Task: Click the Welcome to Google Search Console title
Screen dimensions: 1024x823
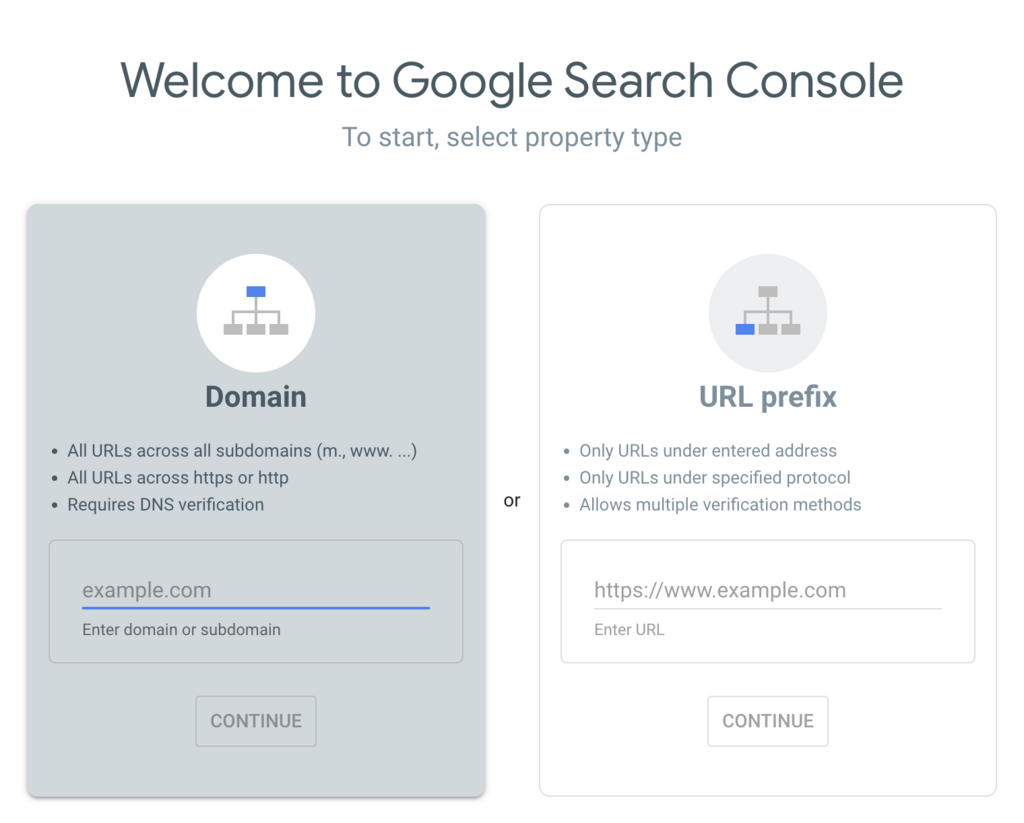Action: (511, 80)
